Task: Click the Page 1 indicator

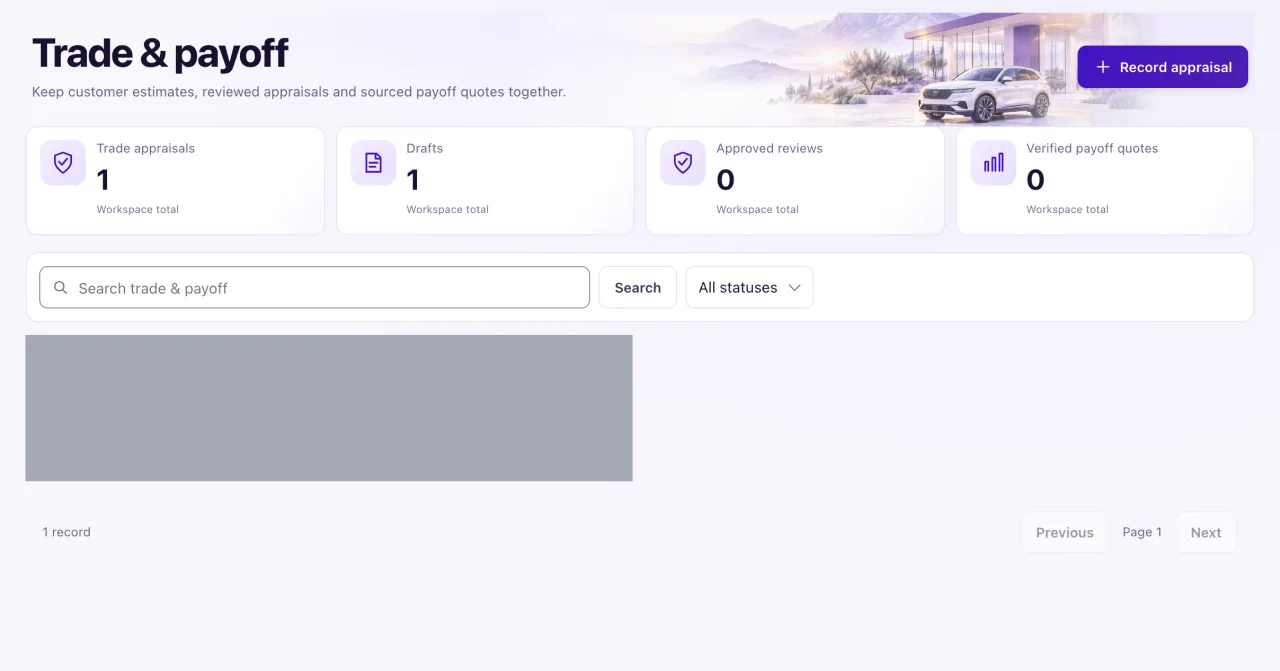Action: [x=1142, y=532]
